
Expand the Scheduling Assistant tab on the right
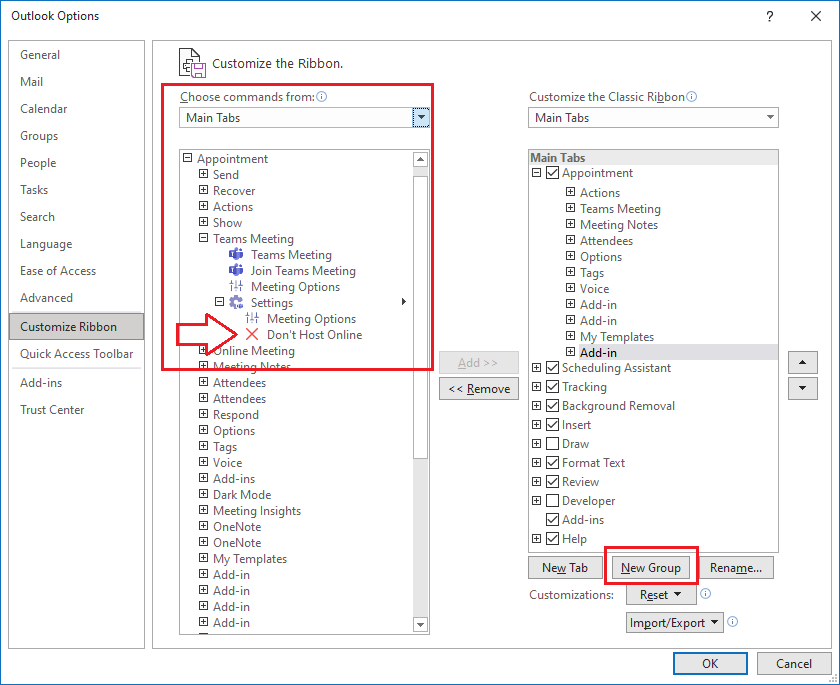click(x=536, y=367)
